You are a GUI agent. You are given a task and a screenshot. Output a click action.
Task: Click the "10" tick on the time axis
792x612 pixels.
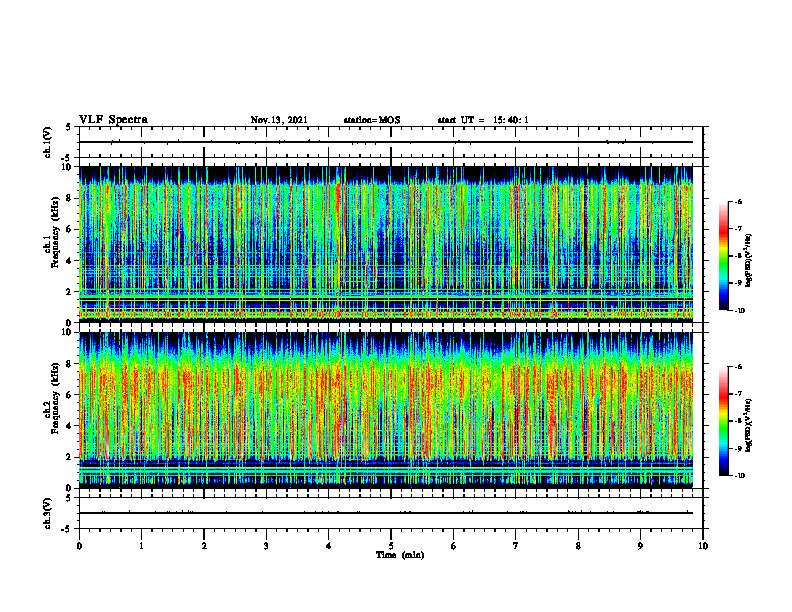pyautogui.click(x=703, y=546)
